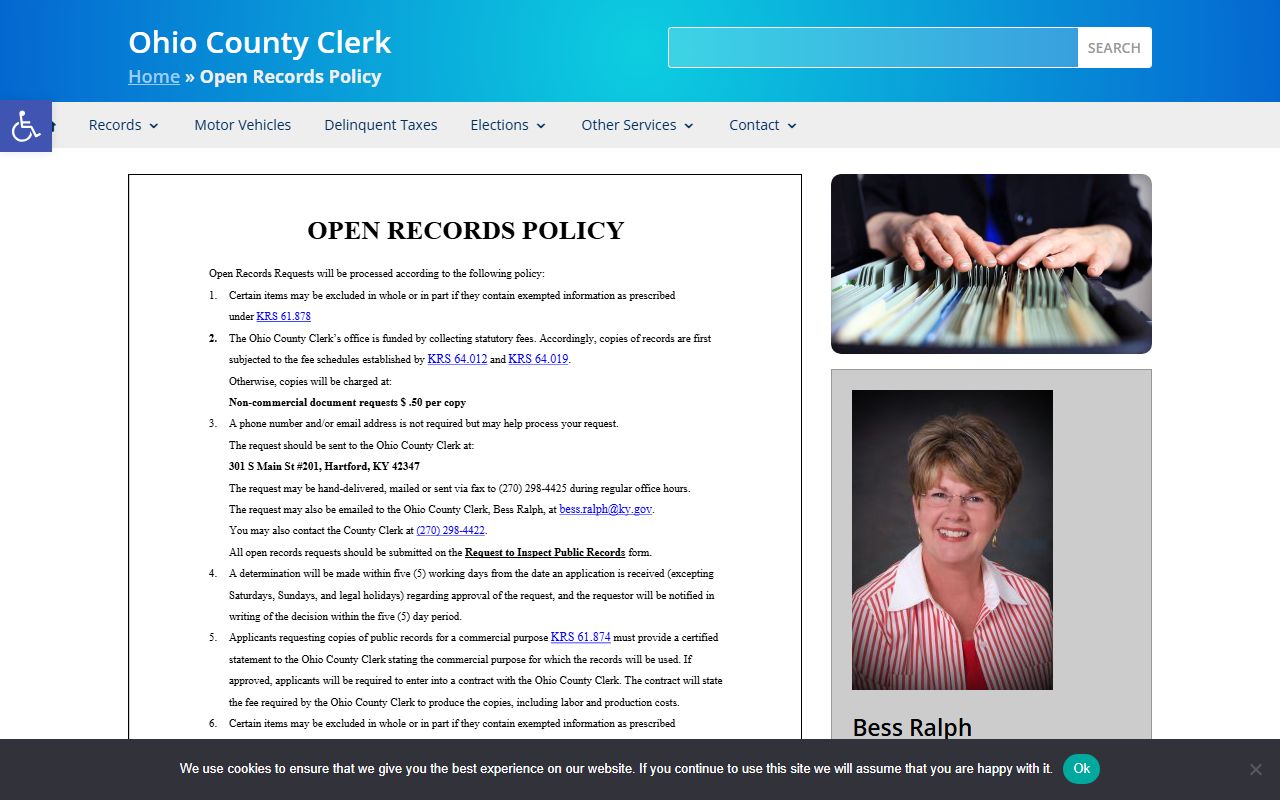
Task: Click the file folders photo thumbnail
Action: (x=991, y=264)
